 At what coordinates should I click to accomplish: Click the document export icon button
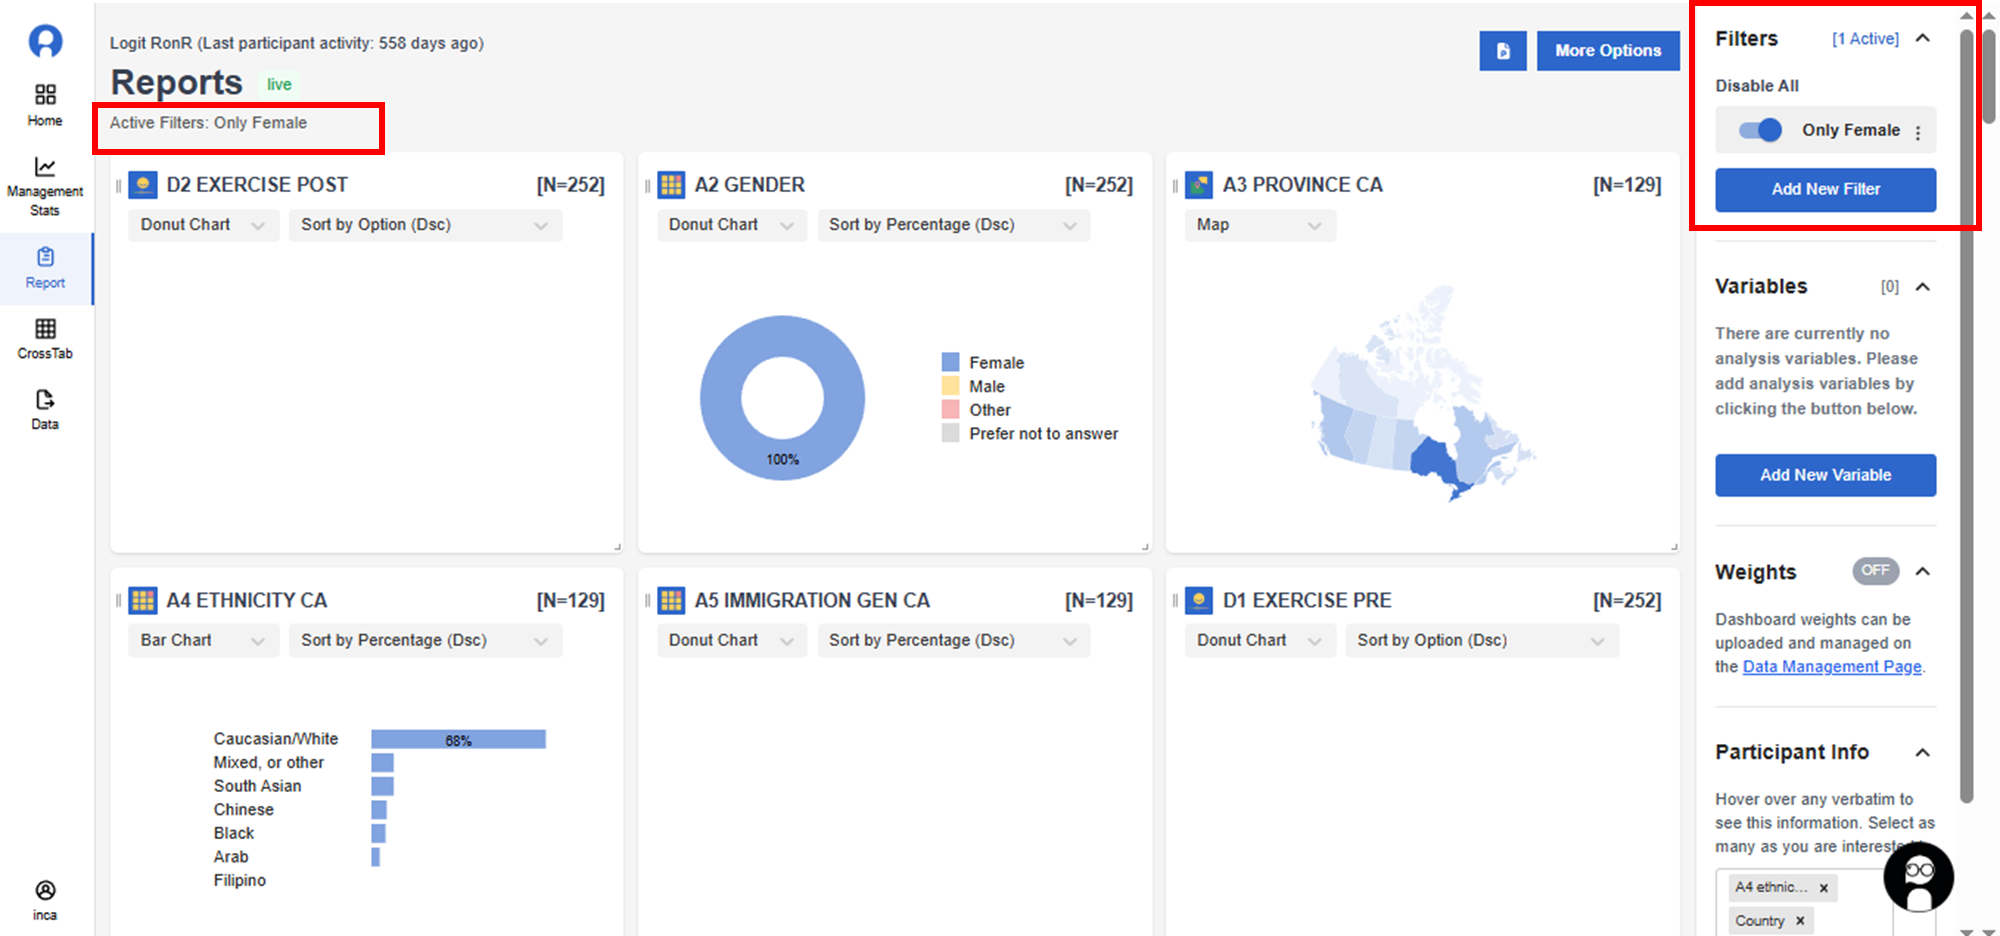point(1502,51)
